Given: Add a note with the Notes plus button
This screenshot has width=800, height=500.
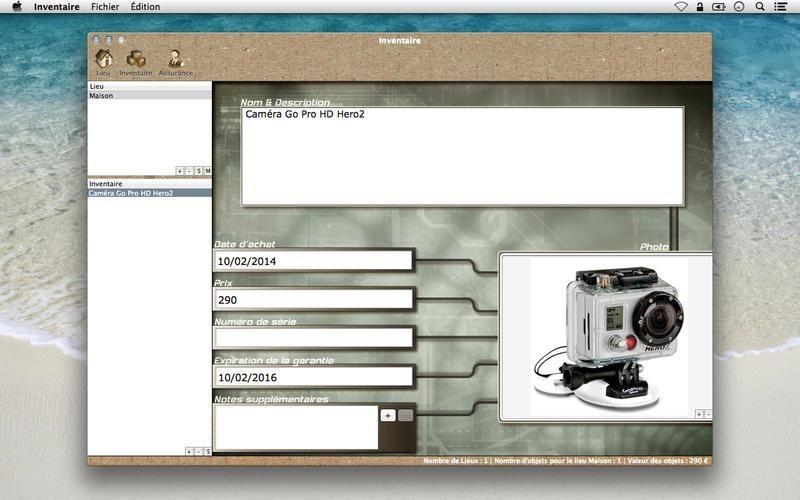Looking at the screenshot, I should tap(388, 415).
